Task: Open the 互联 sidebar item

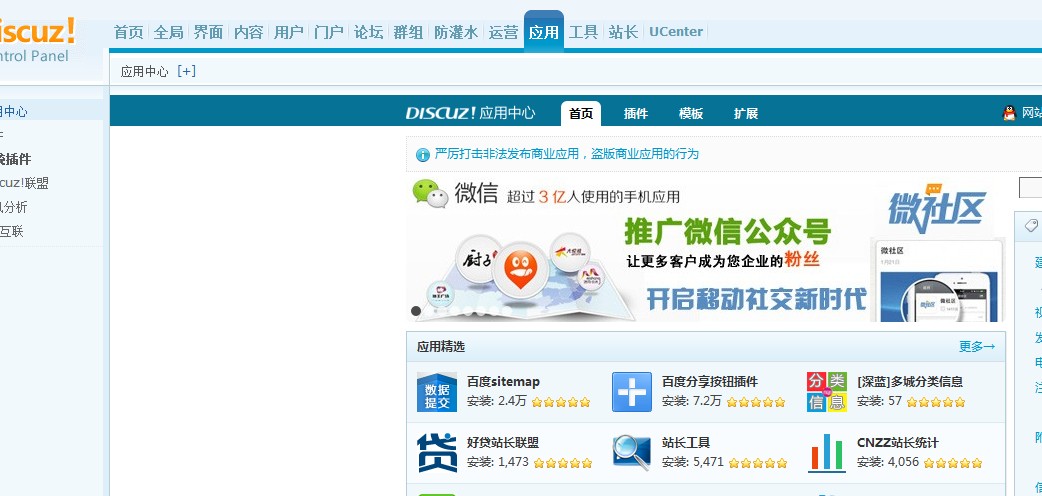Action: click(x=12, y=231)
